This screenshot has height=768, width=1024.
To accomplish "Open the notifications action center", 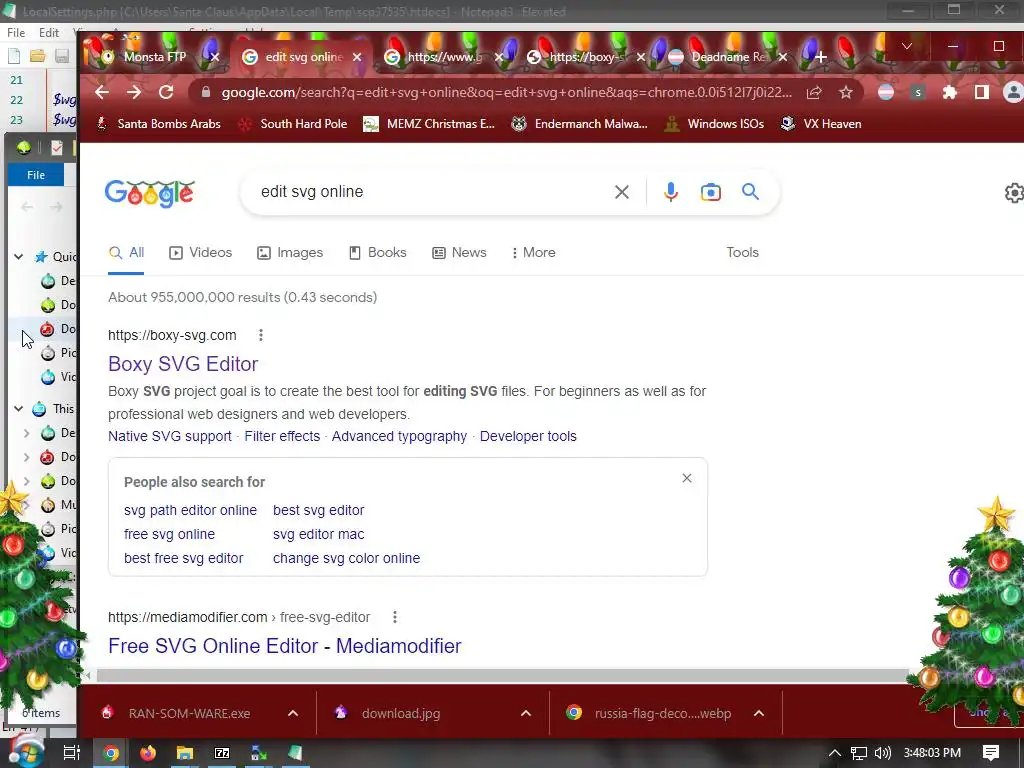I will pyautogui.click(x=991, y=753).
